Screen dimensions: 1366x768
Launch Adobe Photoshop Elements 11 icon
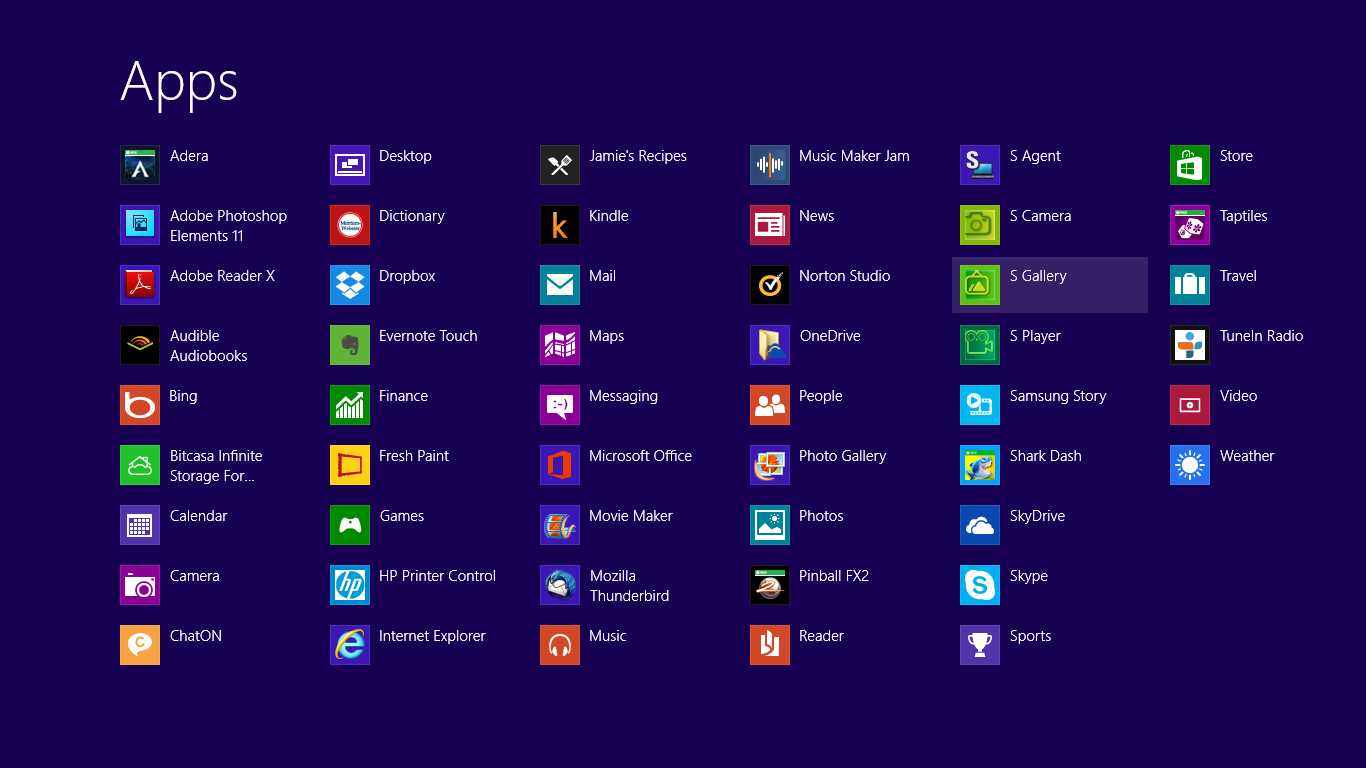pyautogui.click(x=140, y=225)
